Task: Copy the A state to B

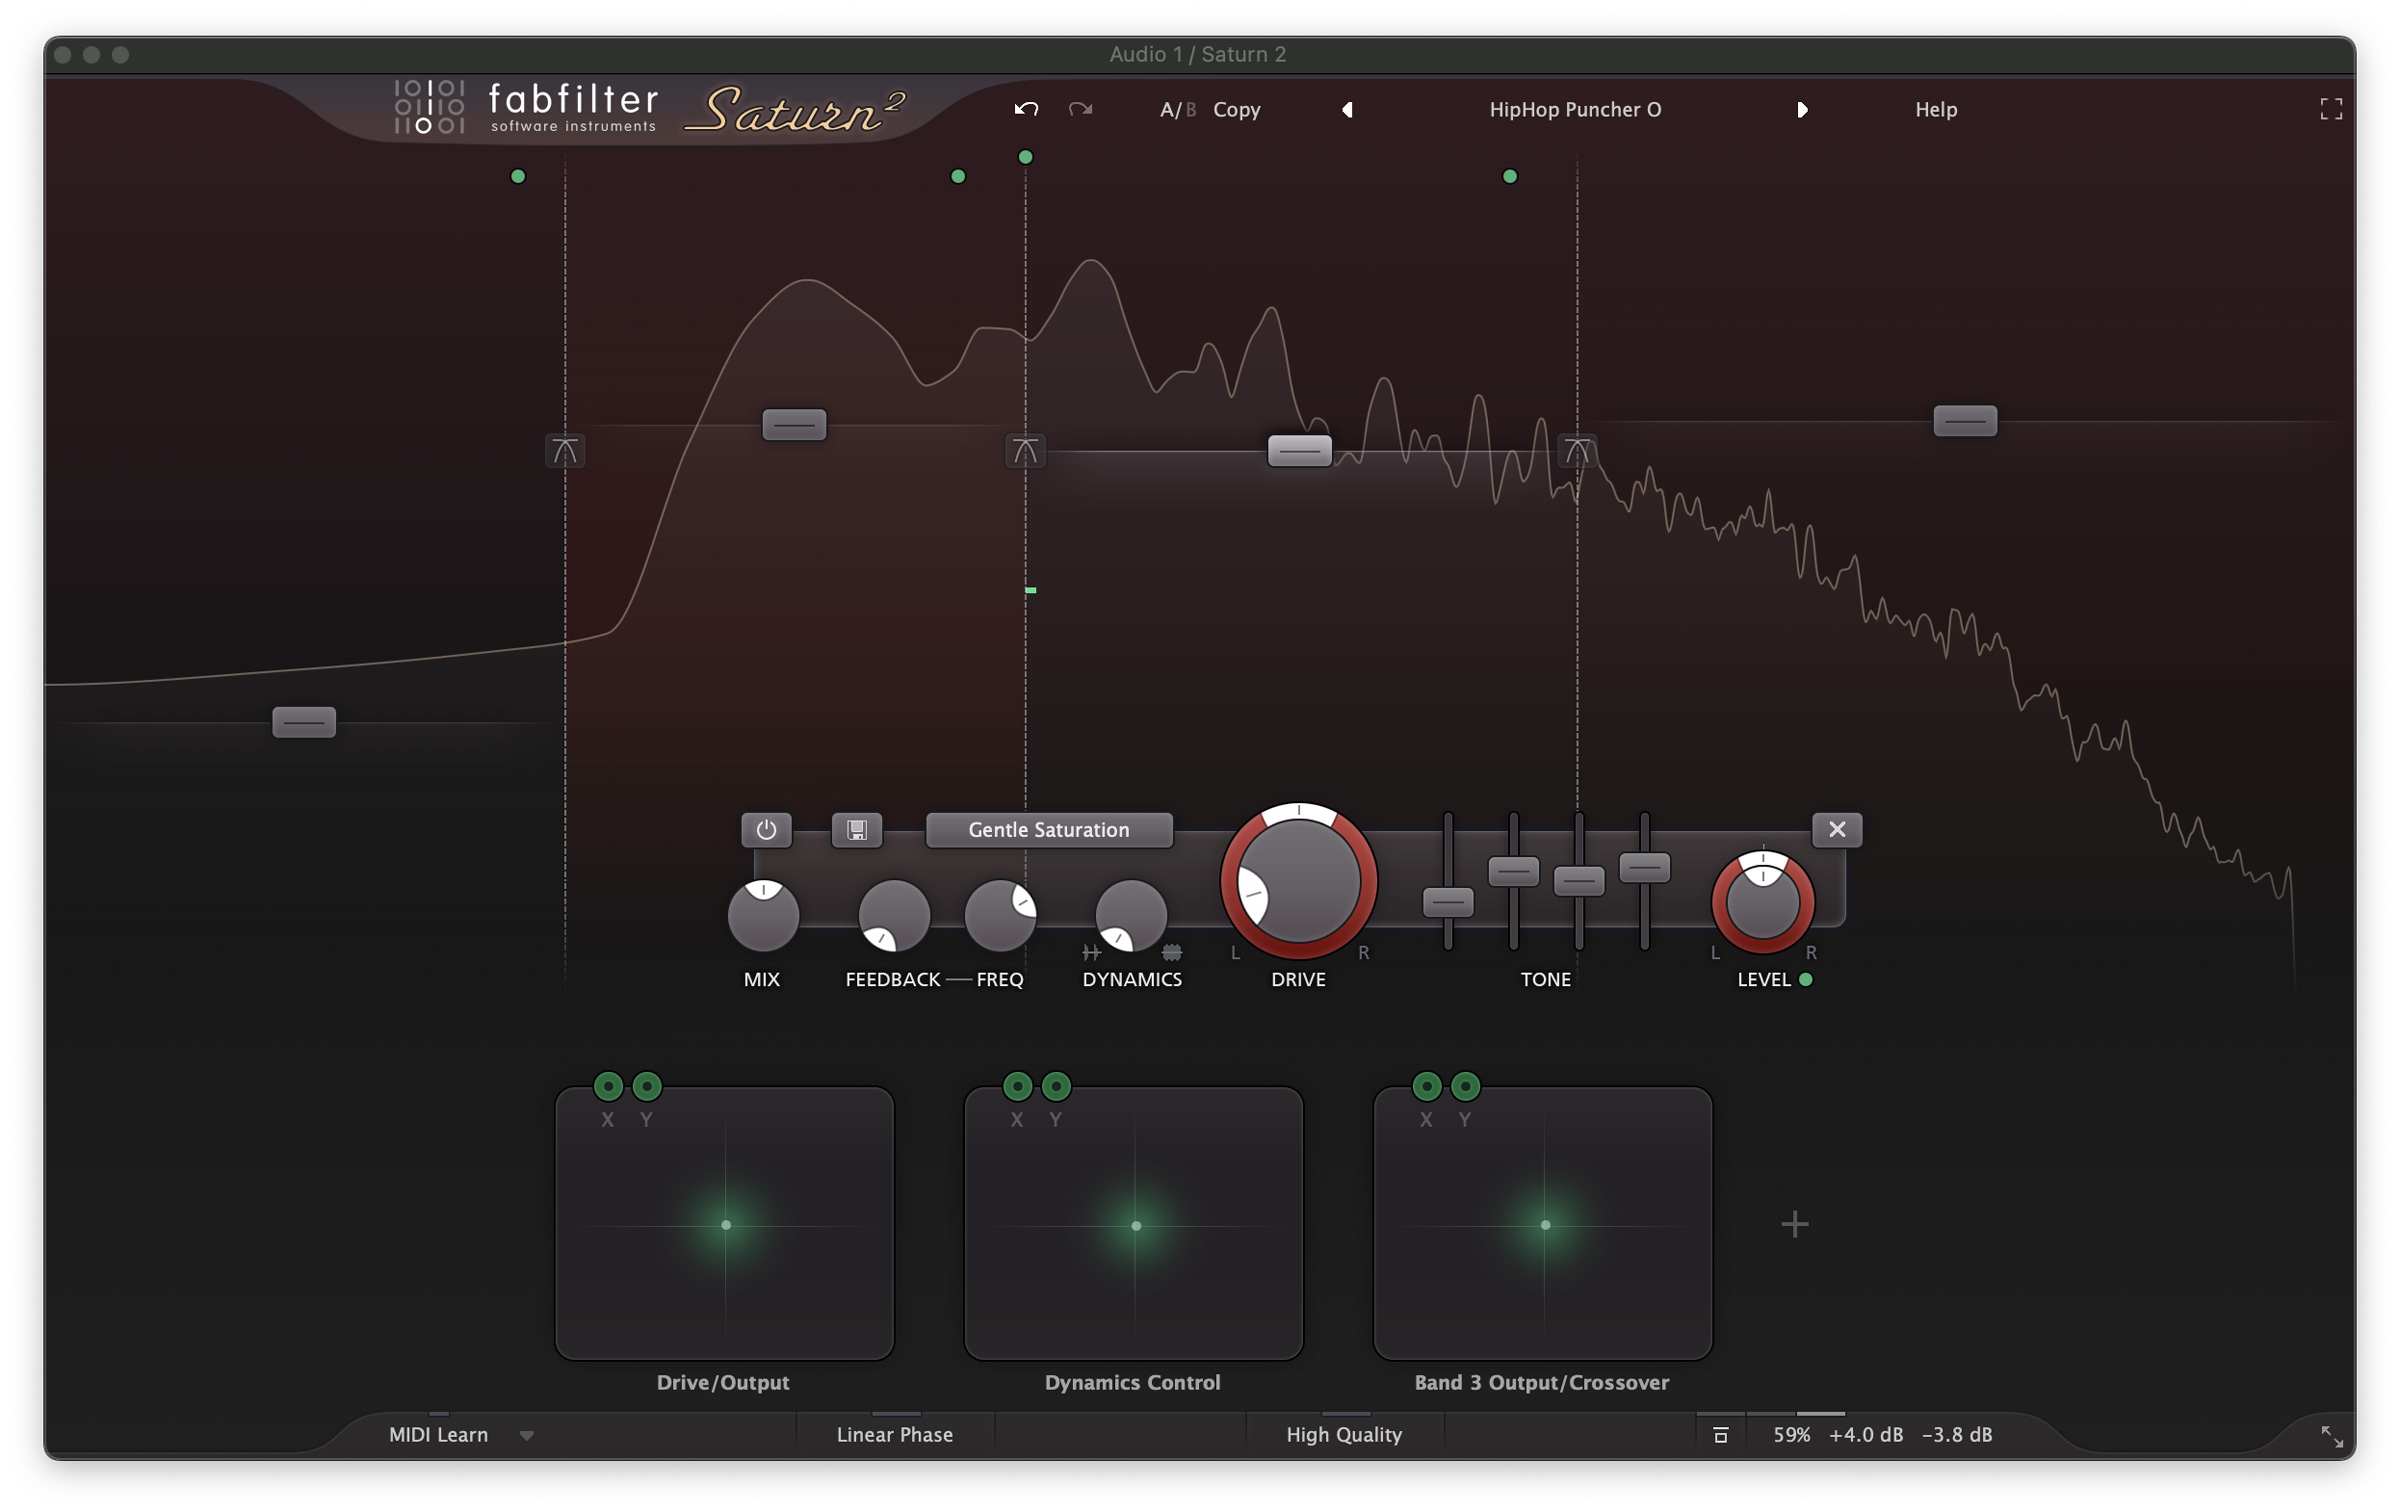Action: [1237, 110]
